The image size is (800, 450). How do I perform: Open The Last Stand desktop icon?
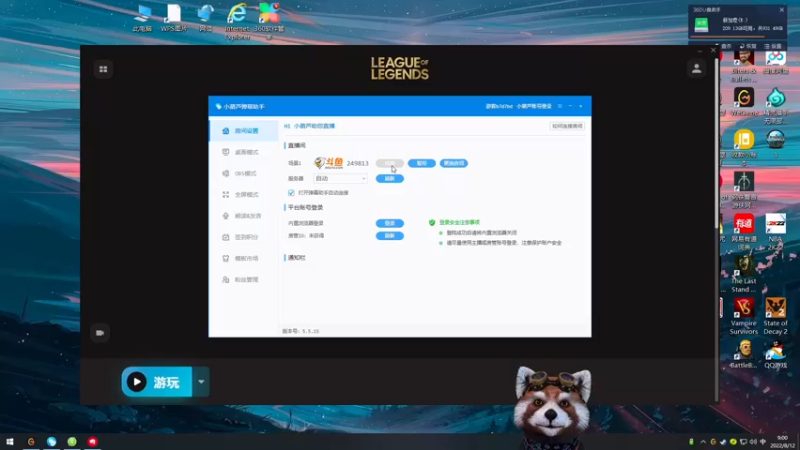point(744,274)
